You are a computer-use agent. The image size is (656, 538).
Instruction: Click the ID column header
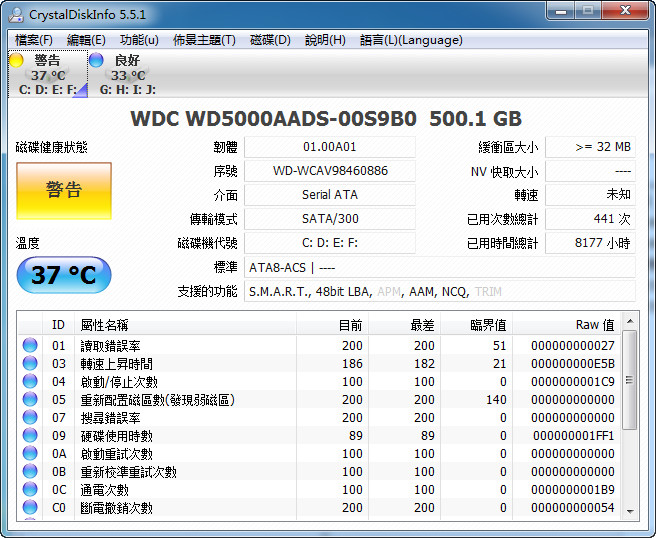pyautogui.click(x=59, y=325)
